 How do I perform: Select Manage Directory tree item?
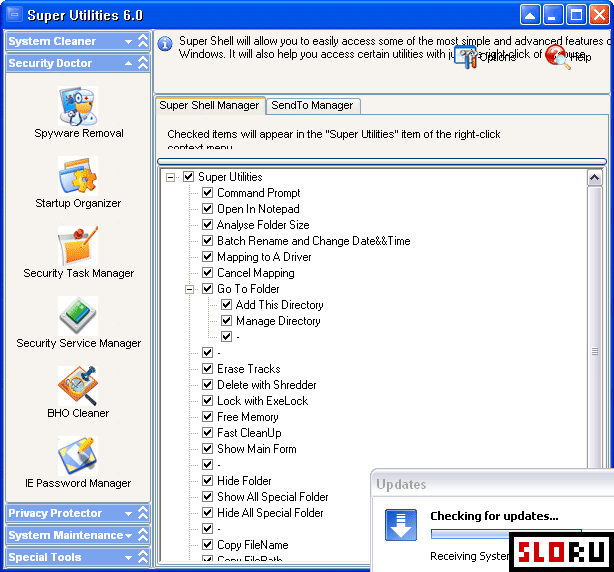[278, 321]
